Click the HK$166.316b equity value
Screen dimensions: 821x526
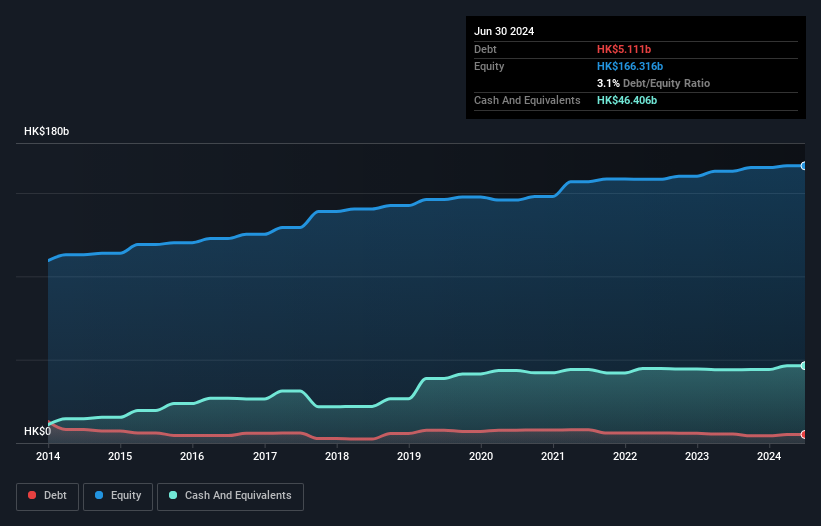pyautogui.click(x=630, y=66)
